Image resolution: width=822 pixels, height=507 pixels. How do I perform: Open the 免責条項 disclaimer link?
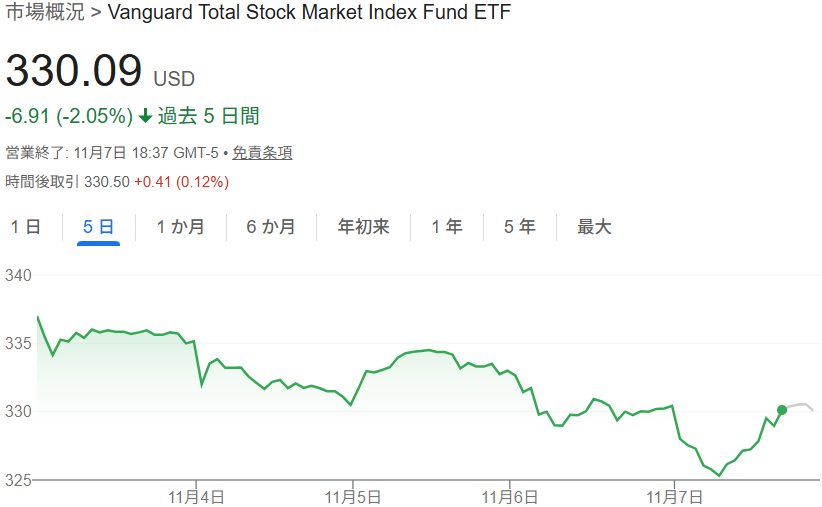[262, 153]
